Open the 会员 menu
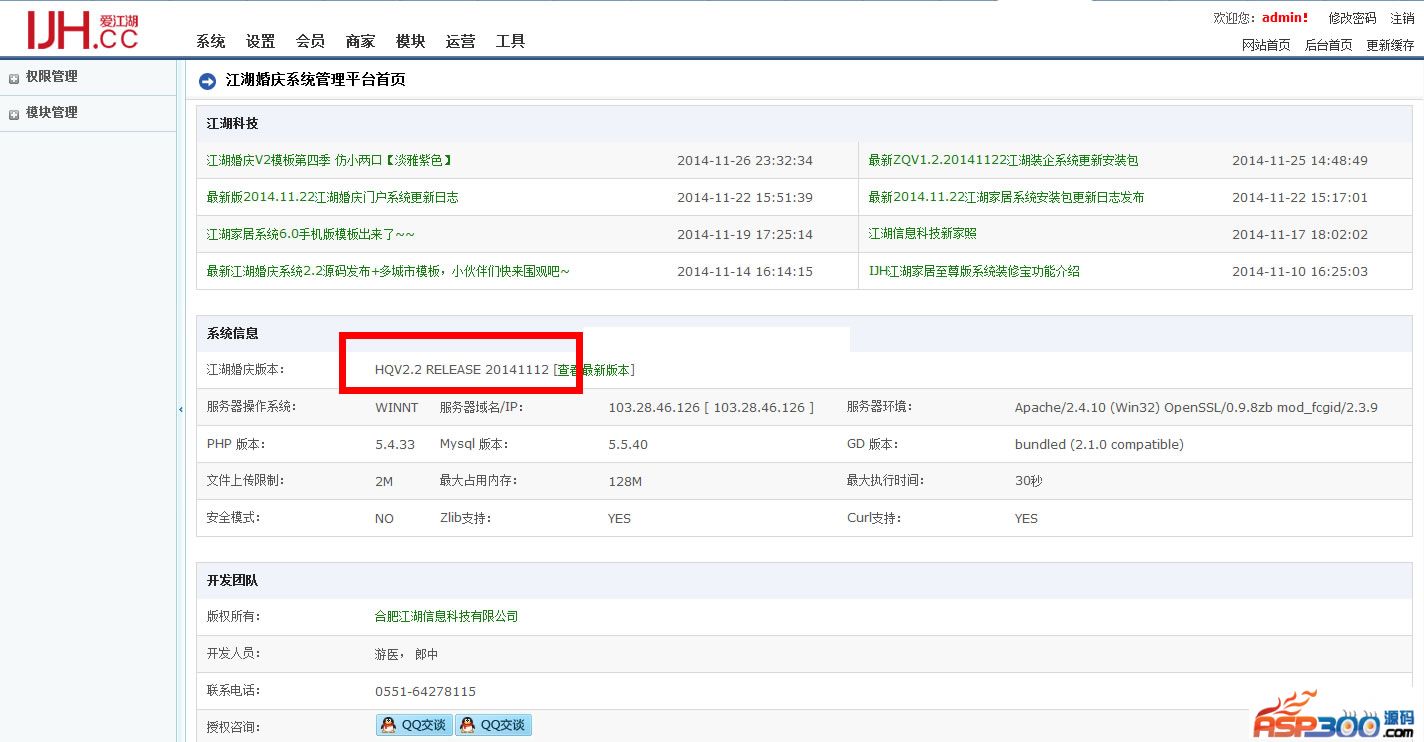The width and height of the screenshot is (1424, 742). pos(310,41)
